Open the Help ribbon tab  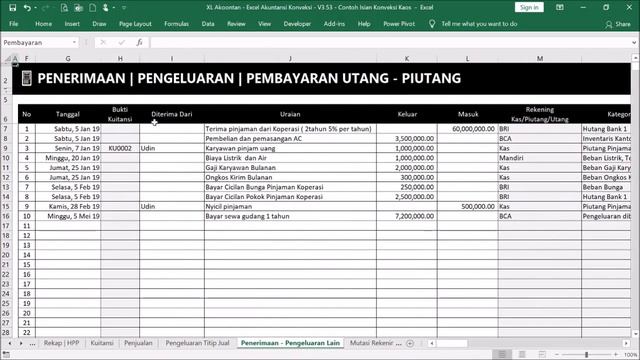point(364,24)
